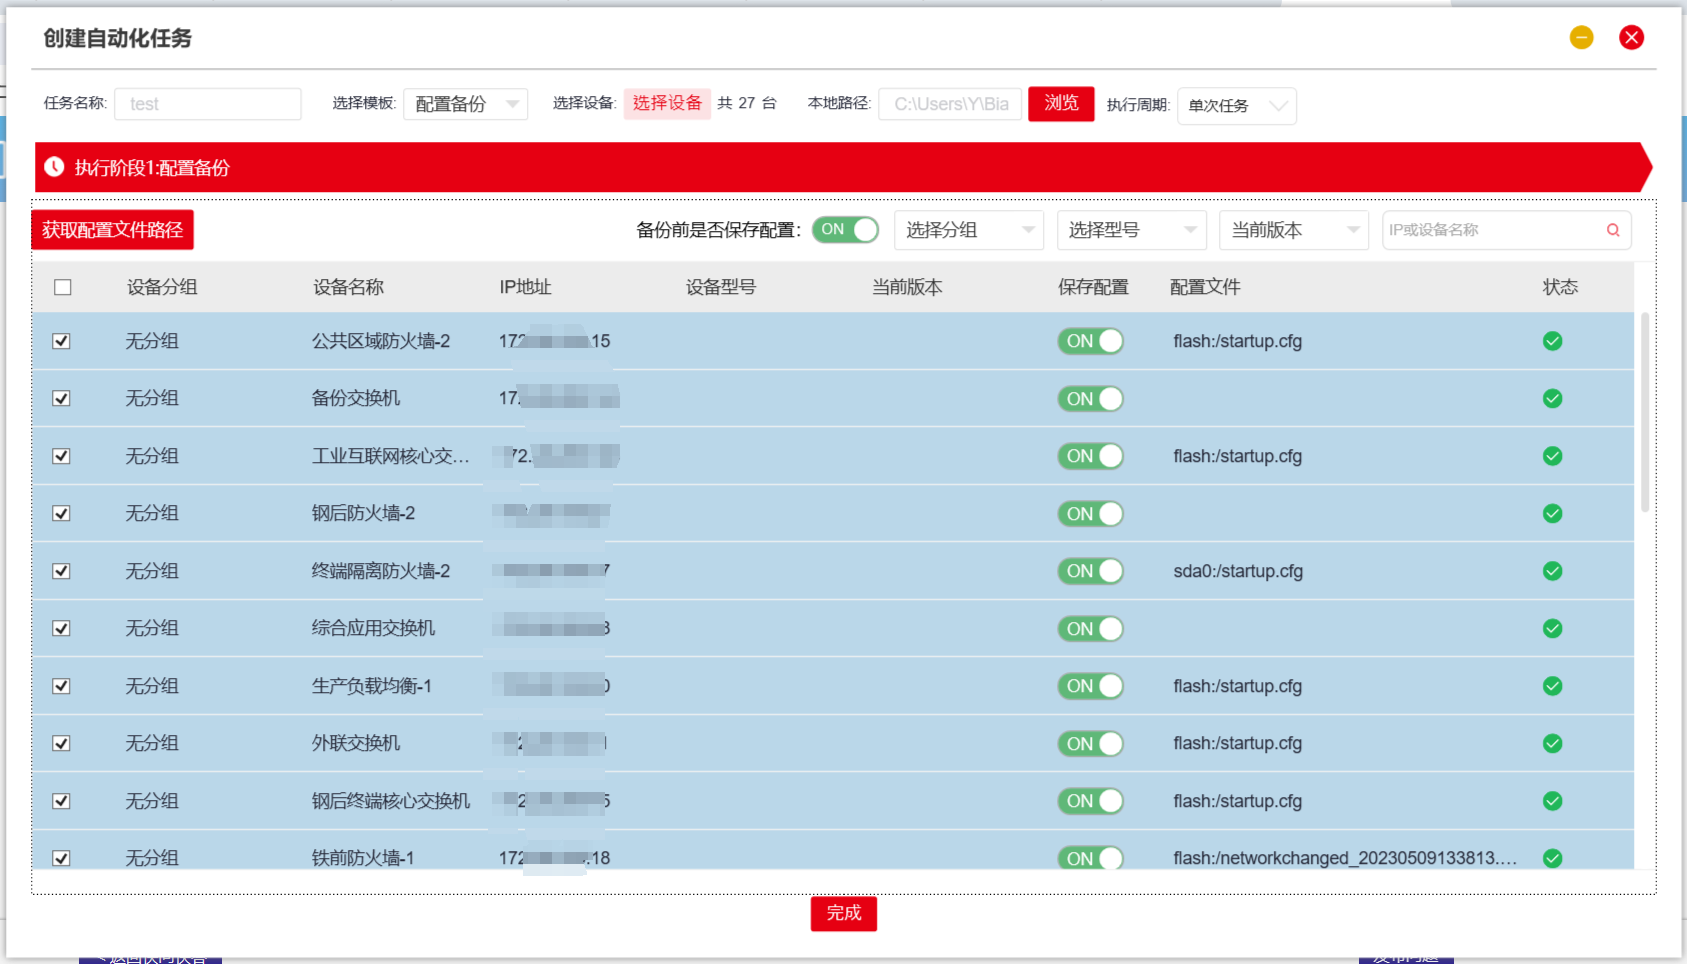Screen dimensions: 1687x964
Task: Click the yellow minimize dialog icon
Action: pyautogui.click(x=1581, y=38)
